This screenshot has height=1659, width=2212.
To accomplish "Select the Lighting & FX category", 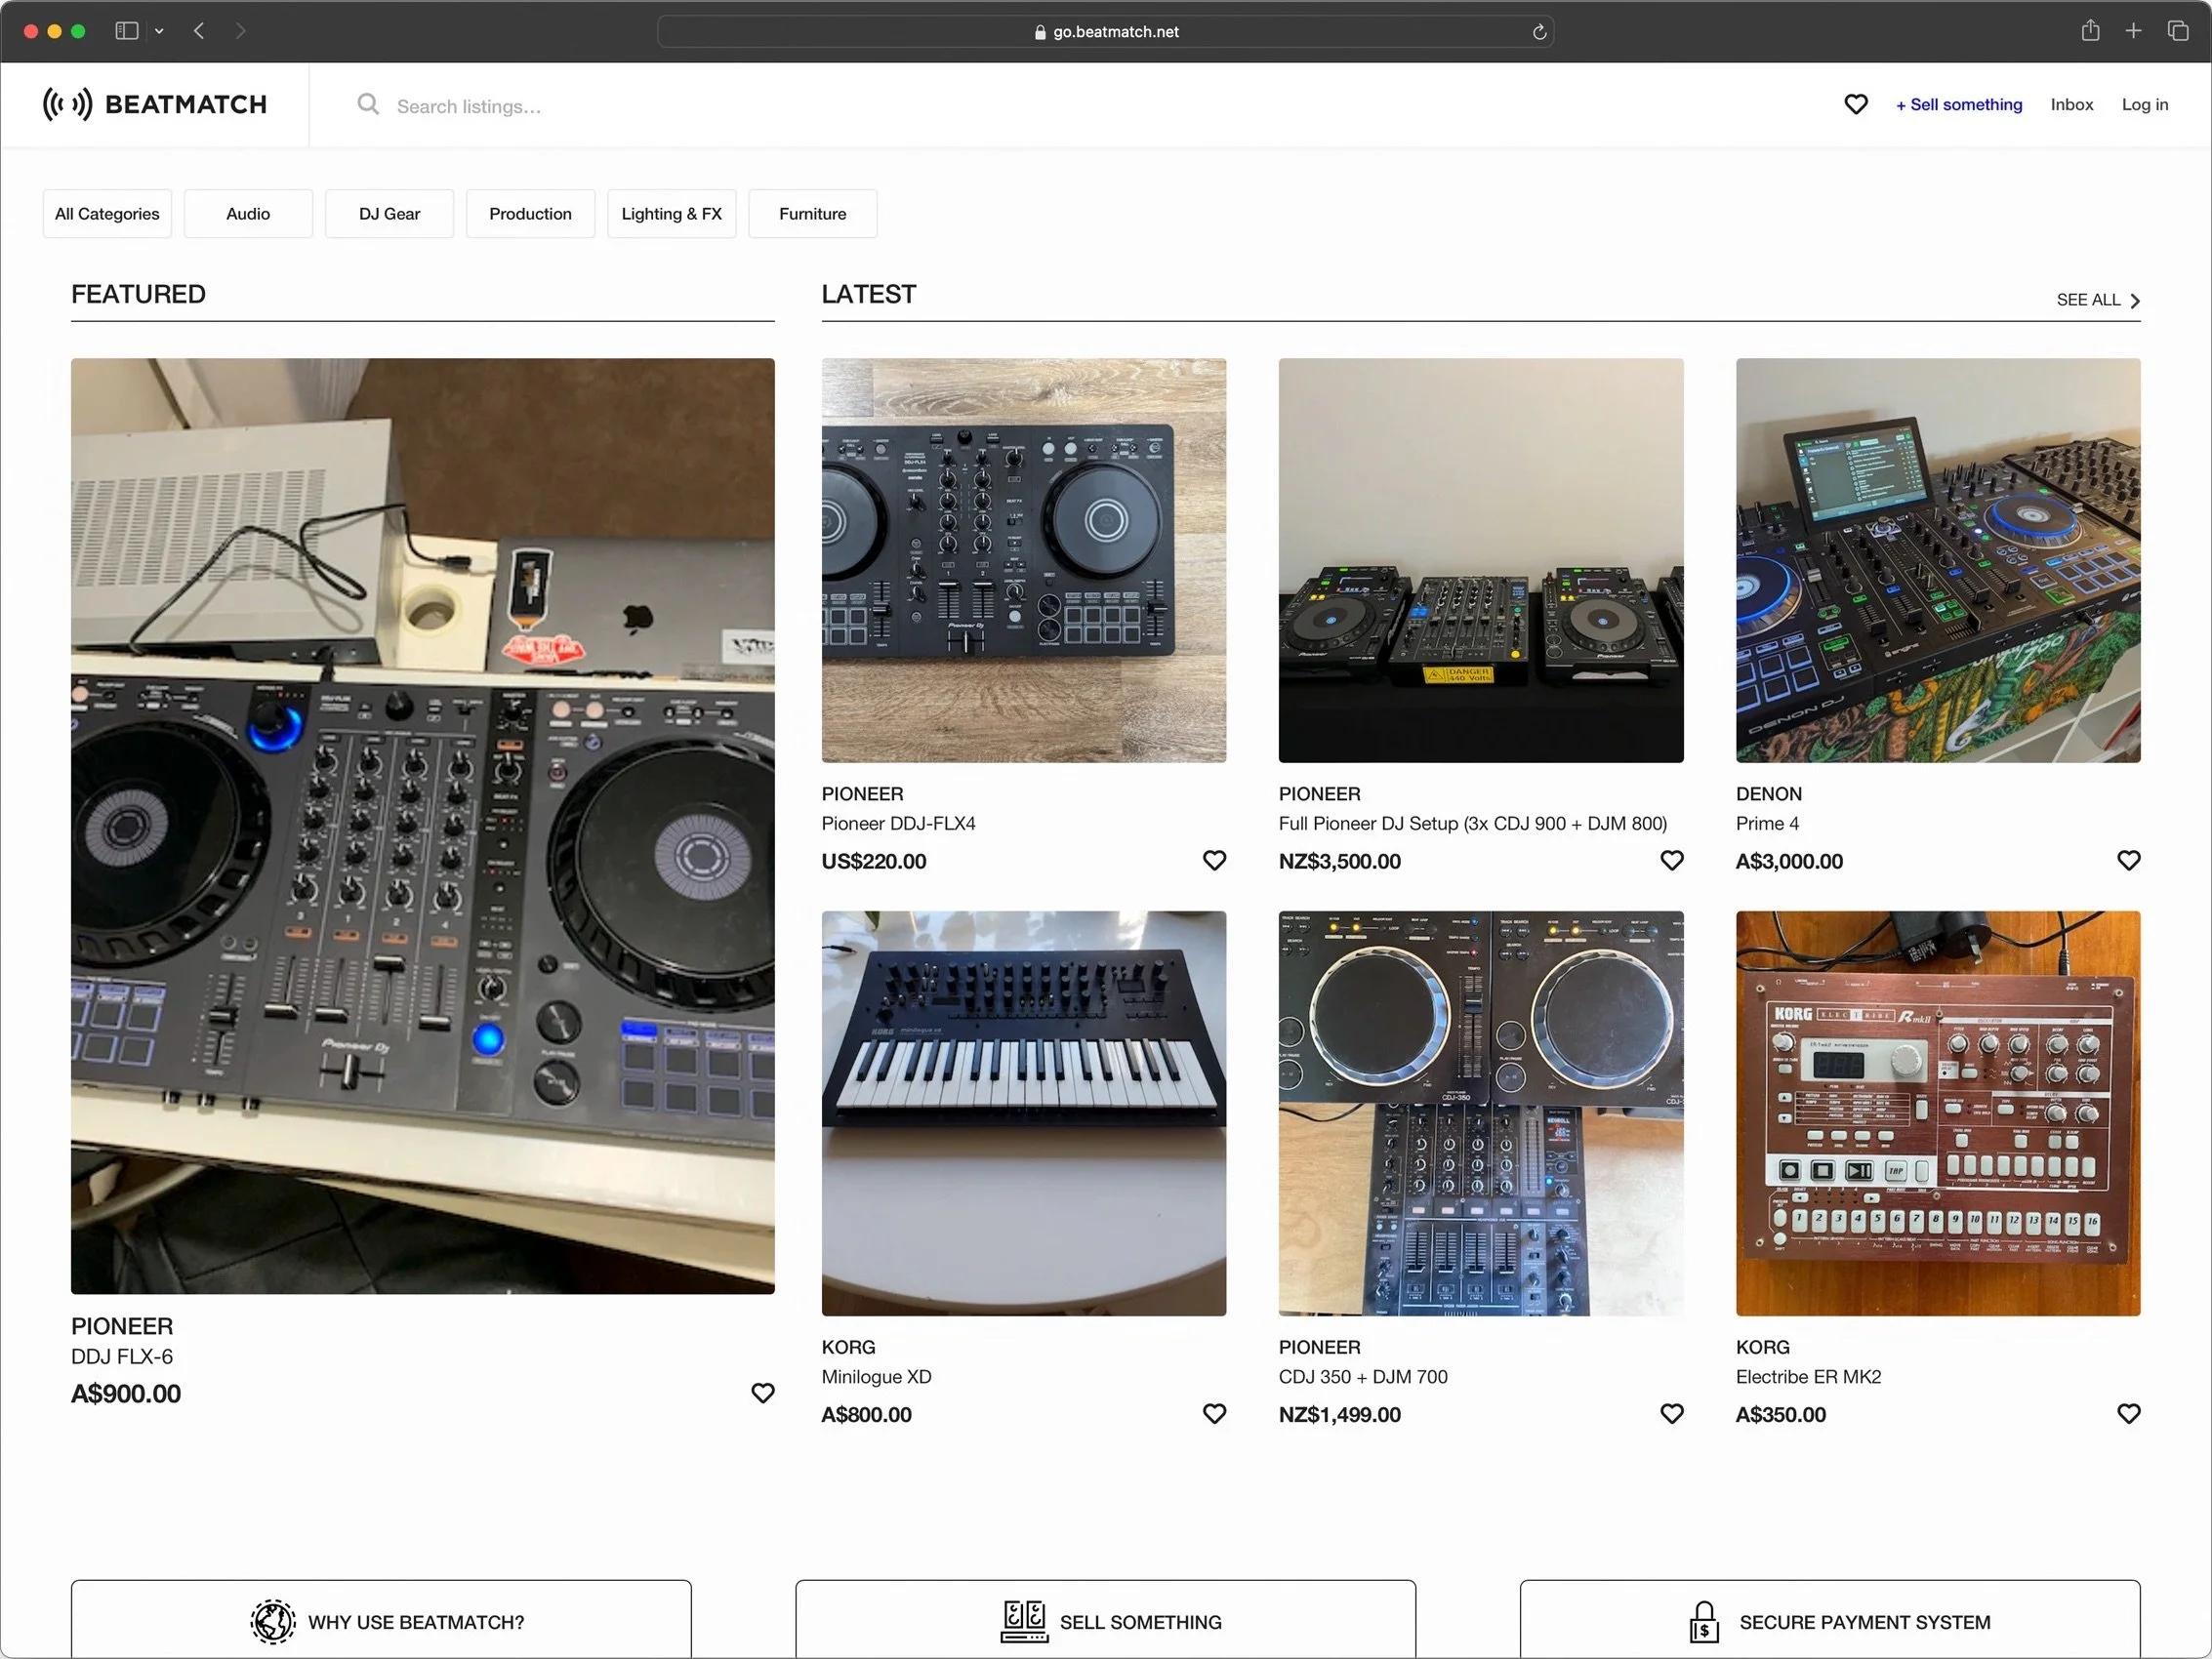I will [671, 213].
